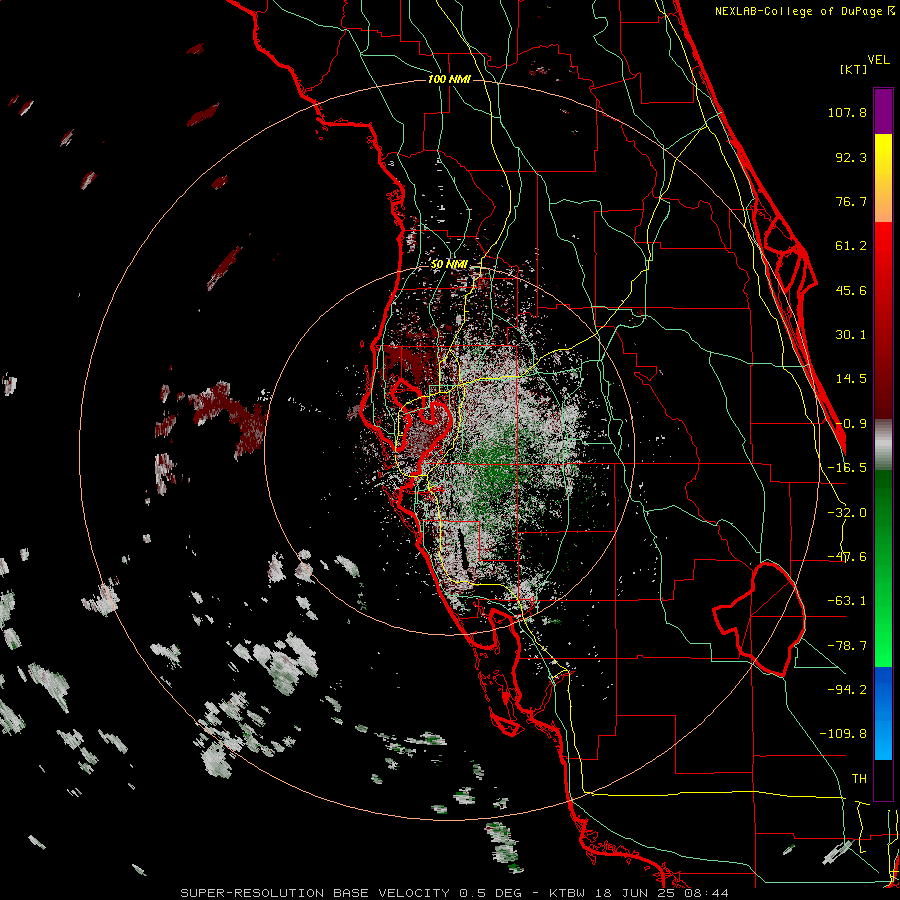Screen dimensions: 900x900
Task: Select the -94.2 scale value
Action: 847,689
